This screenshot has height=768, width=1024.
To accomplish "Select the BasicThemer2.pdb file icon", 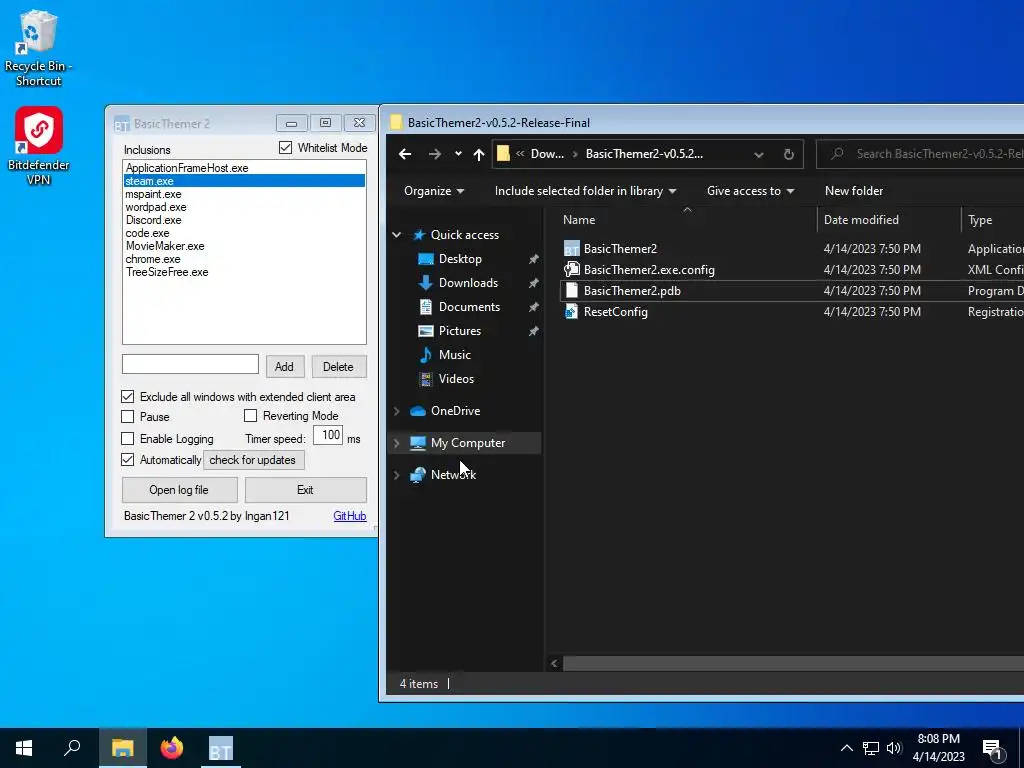I will [571, 291].
